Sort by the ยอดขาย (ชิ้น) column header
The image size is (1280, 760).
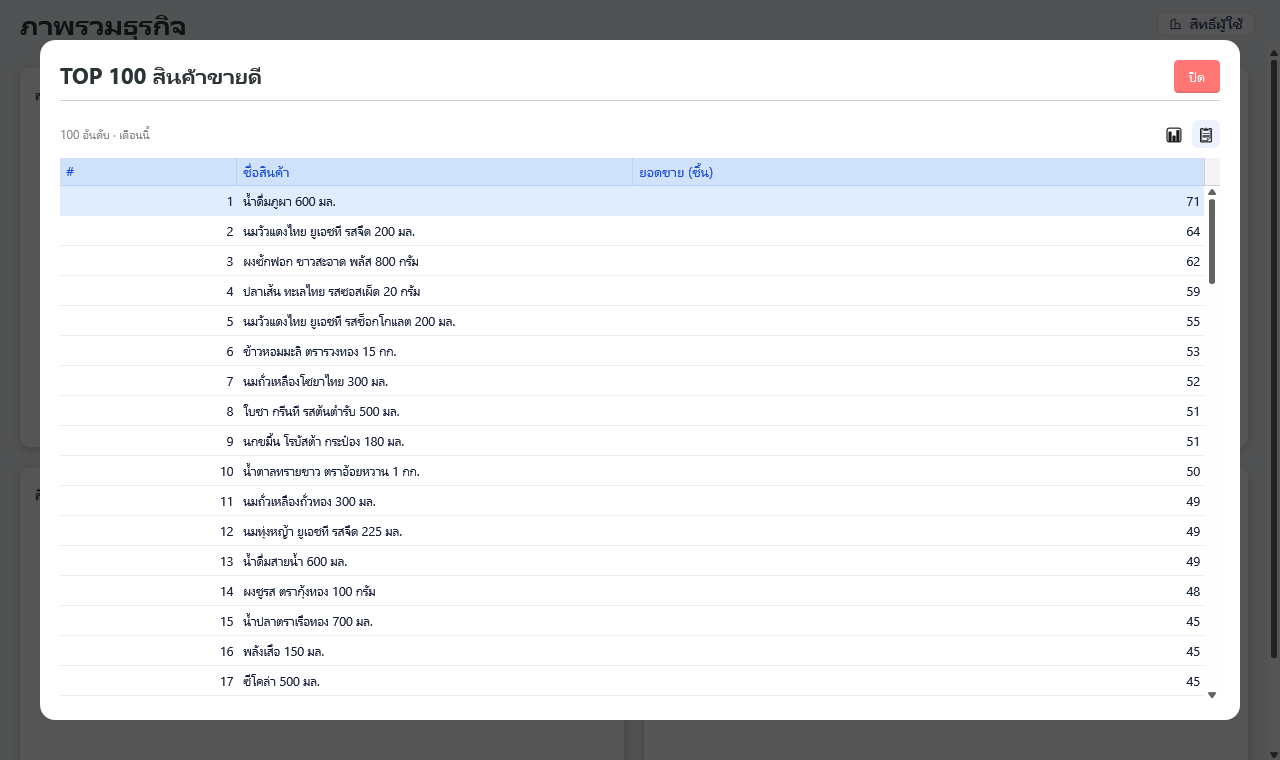pos(918,172)
